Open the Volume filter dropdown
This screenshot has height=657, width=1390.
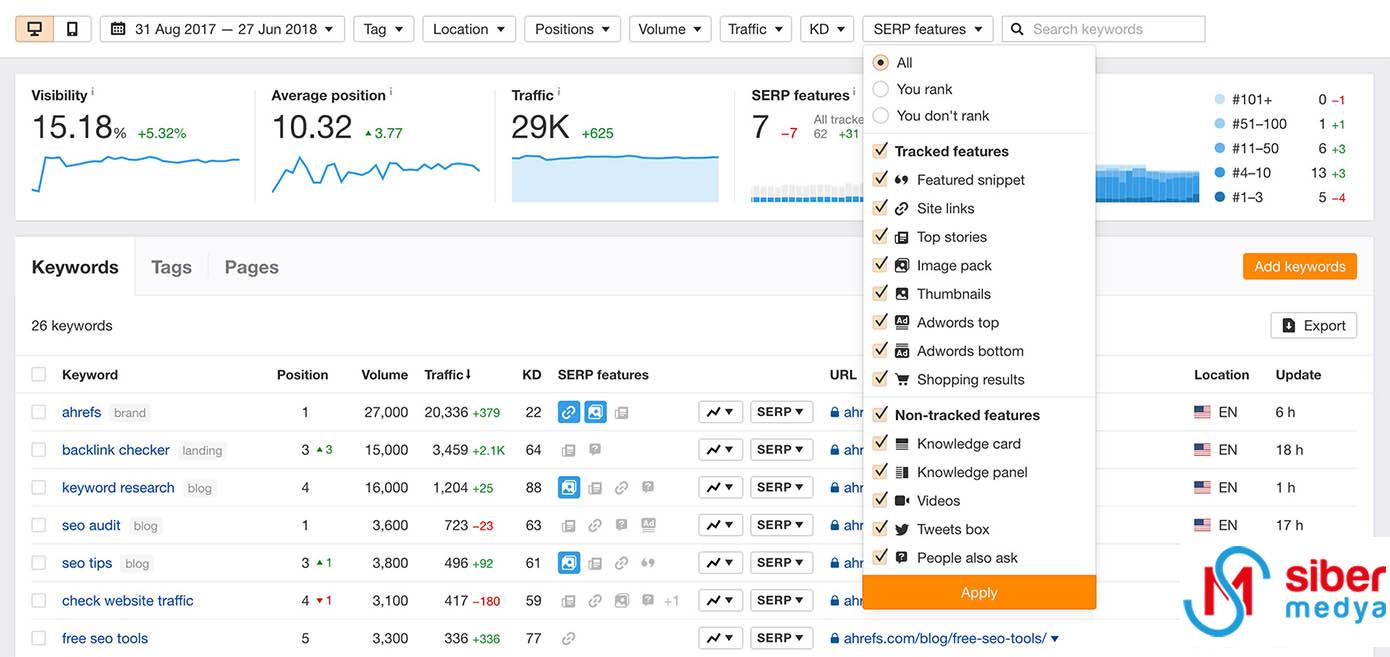[x=670, y=29]
